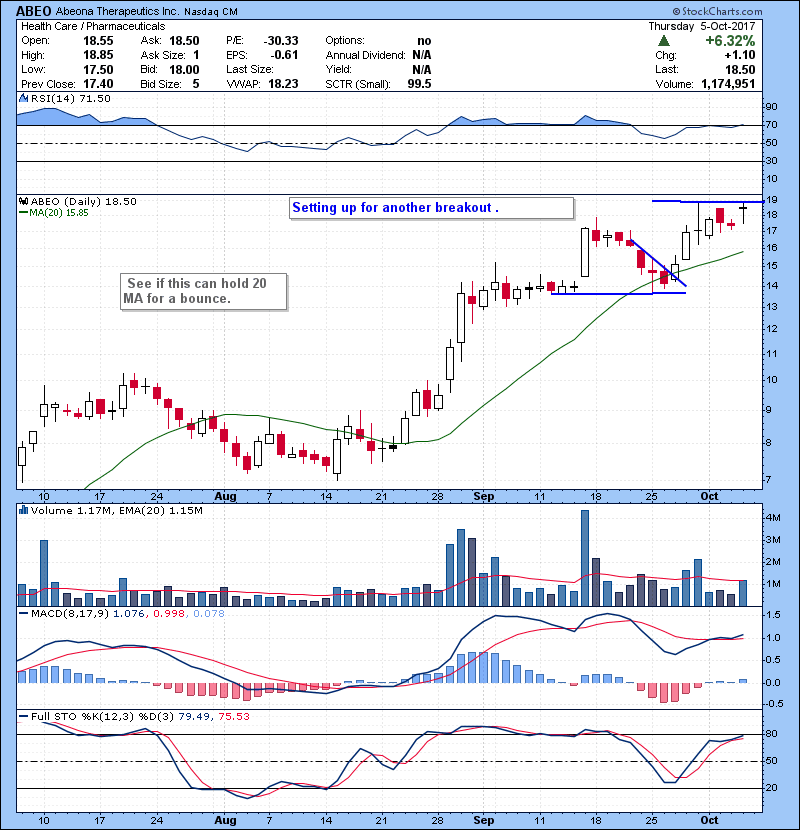Image resolution: width=800 pixels, height=830 pixels.
Task: Click the RSI indicator icon beside RSI(14)
Action: tap(23, 98)
